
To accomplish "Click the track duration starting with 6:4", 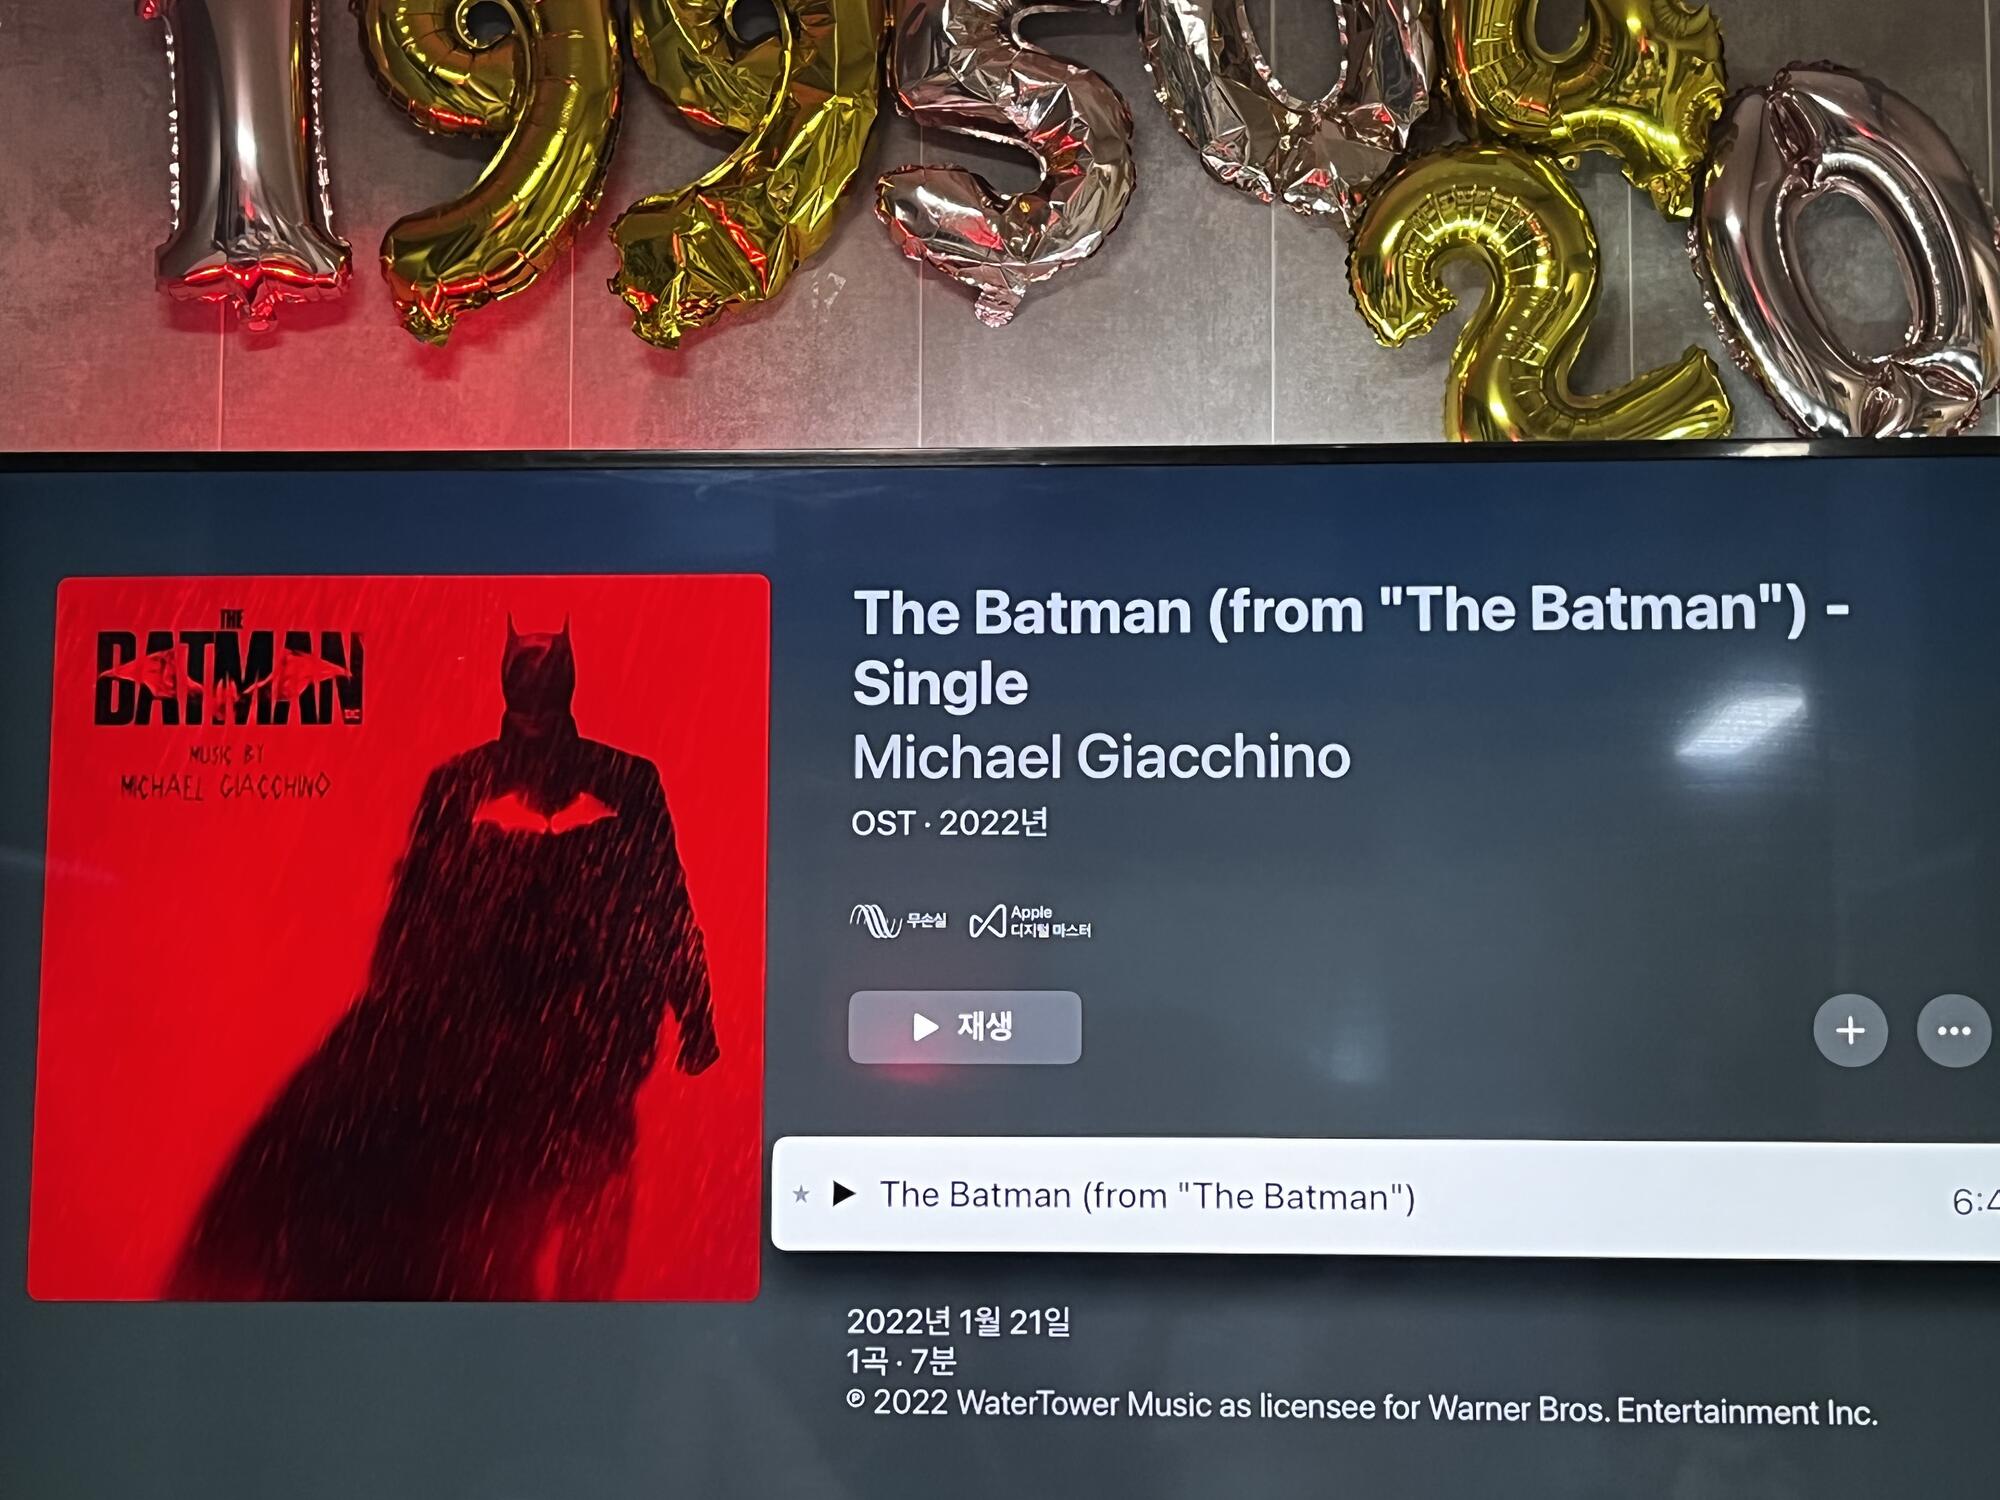I will click(x=1975, y=1201).
